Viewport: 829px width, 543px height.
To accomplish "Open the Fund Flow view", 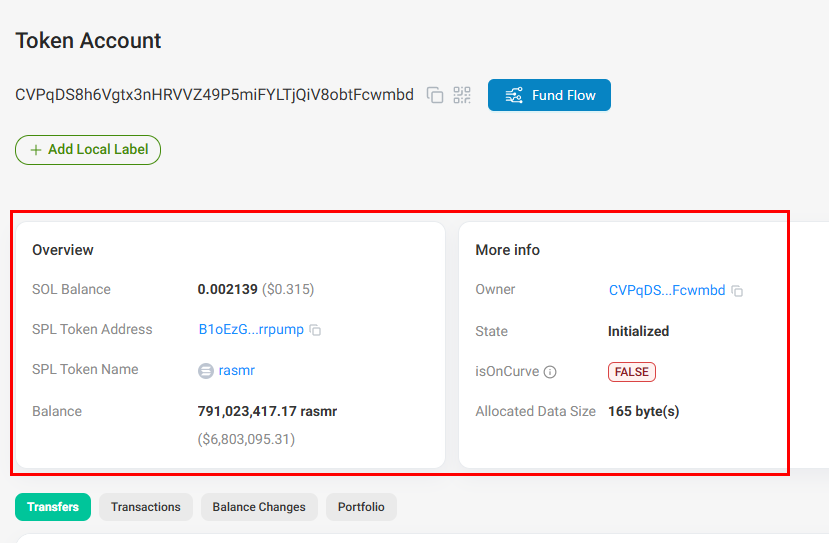I will pyautogui.click(x=549, y=95).
